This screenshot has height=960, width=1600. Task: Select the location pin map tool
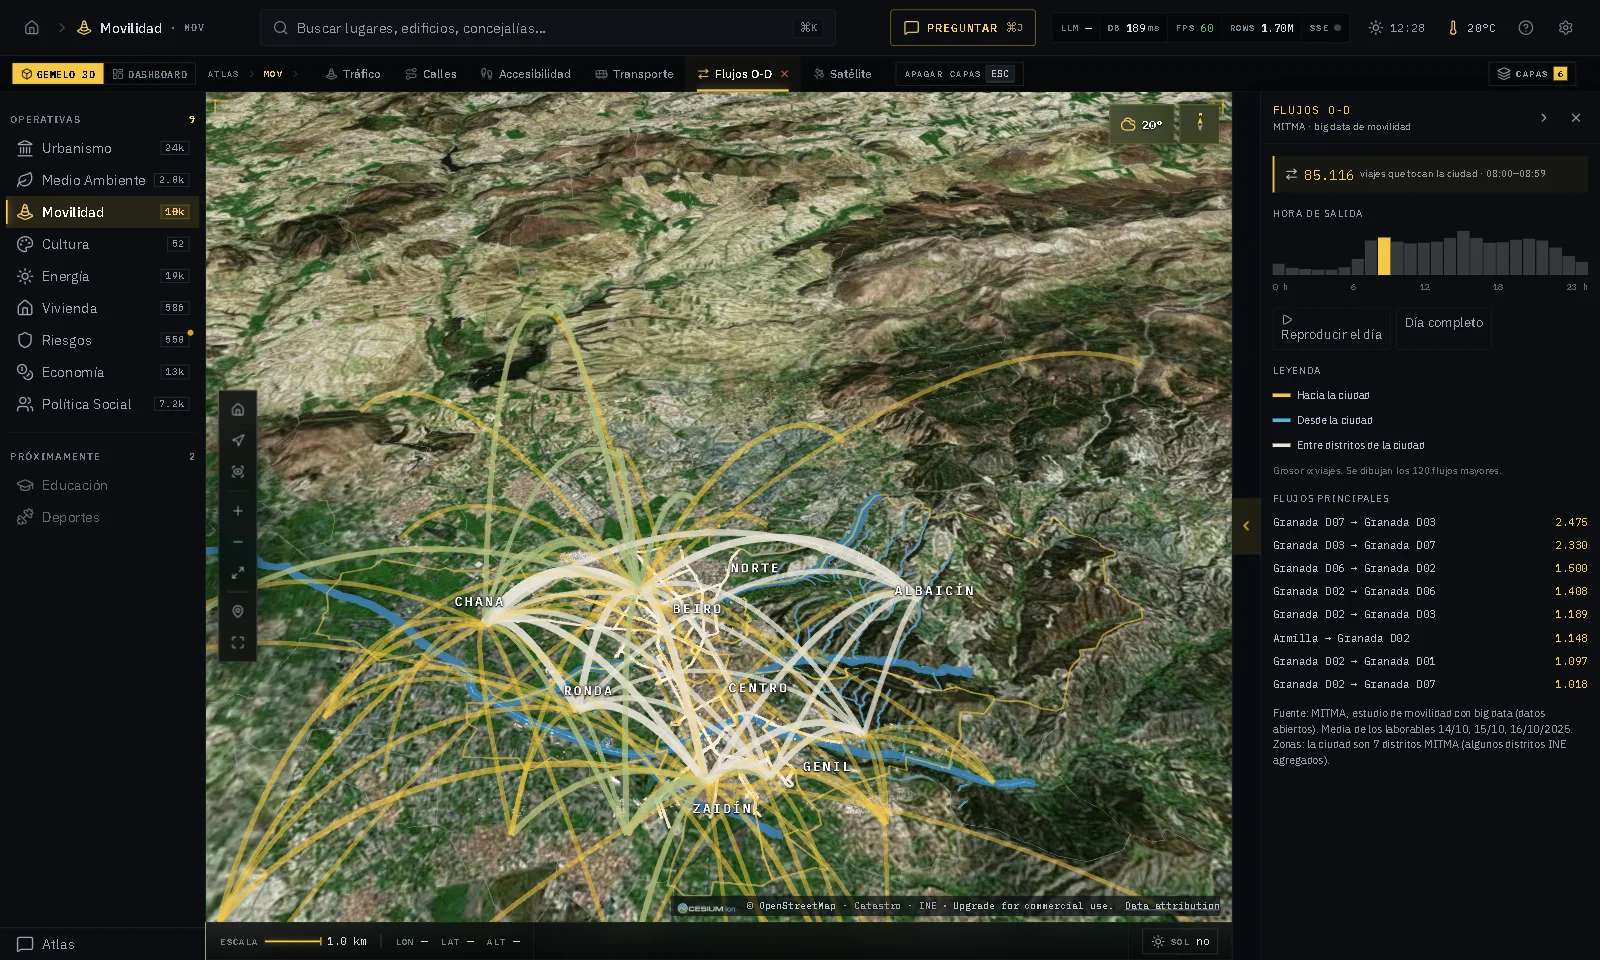pos(238,611)
